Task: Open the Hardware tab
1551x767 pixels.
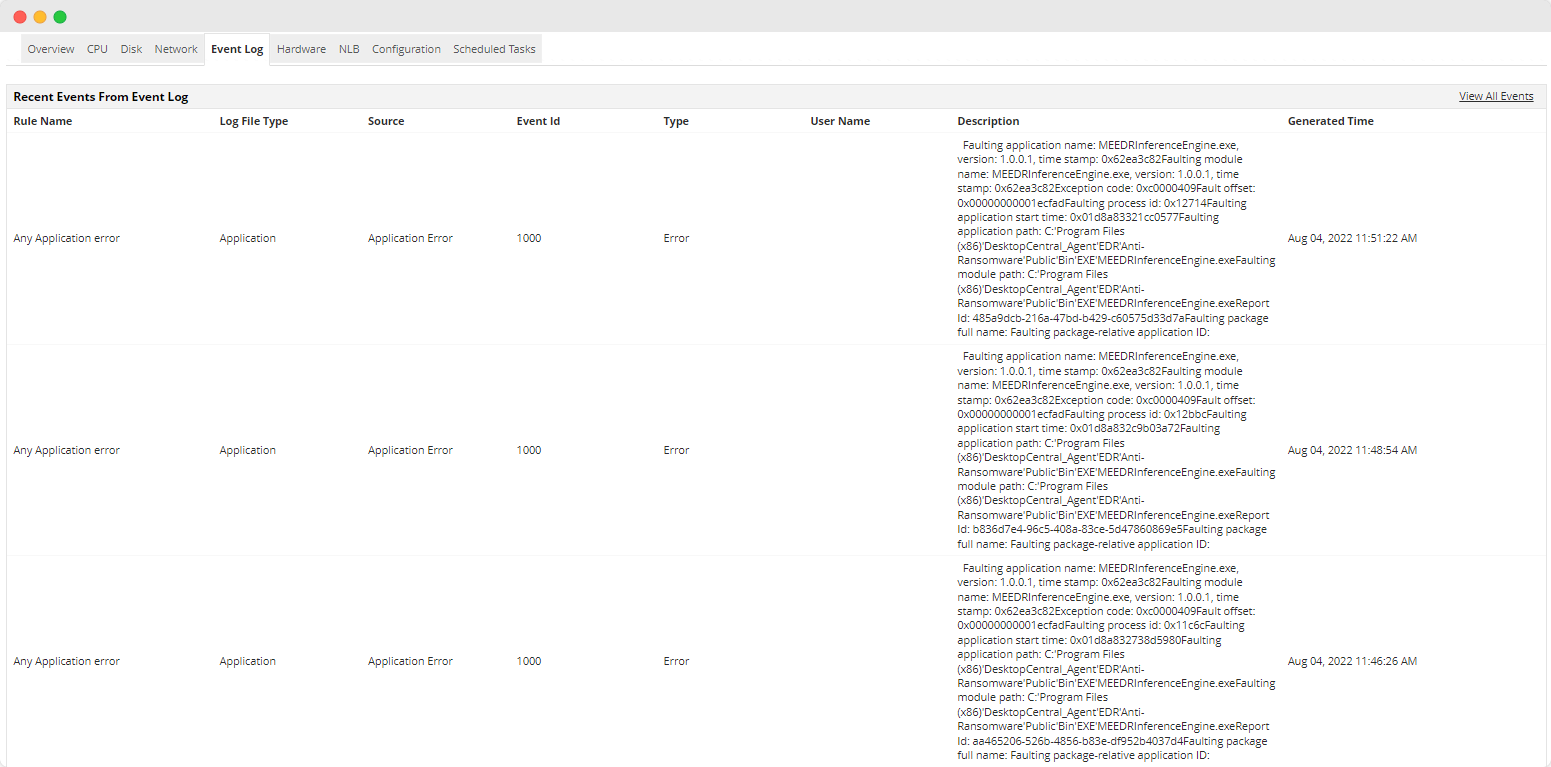Action: pyautogui.click(x=301, y=48)
